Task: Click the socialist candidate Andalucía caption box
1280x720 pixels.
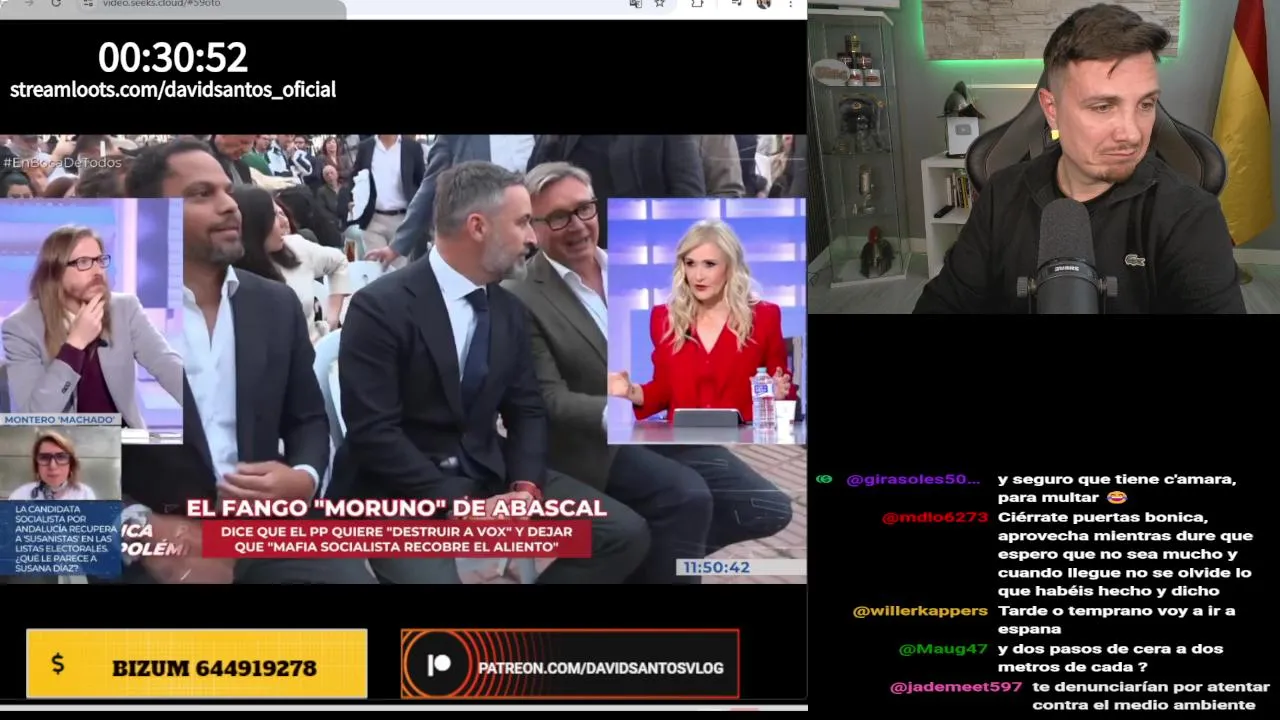Action: click(x=61, y=538)
